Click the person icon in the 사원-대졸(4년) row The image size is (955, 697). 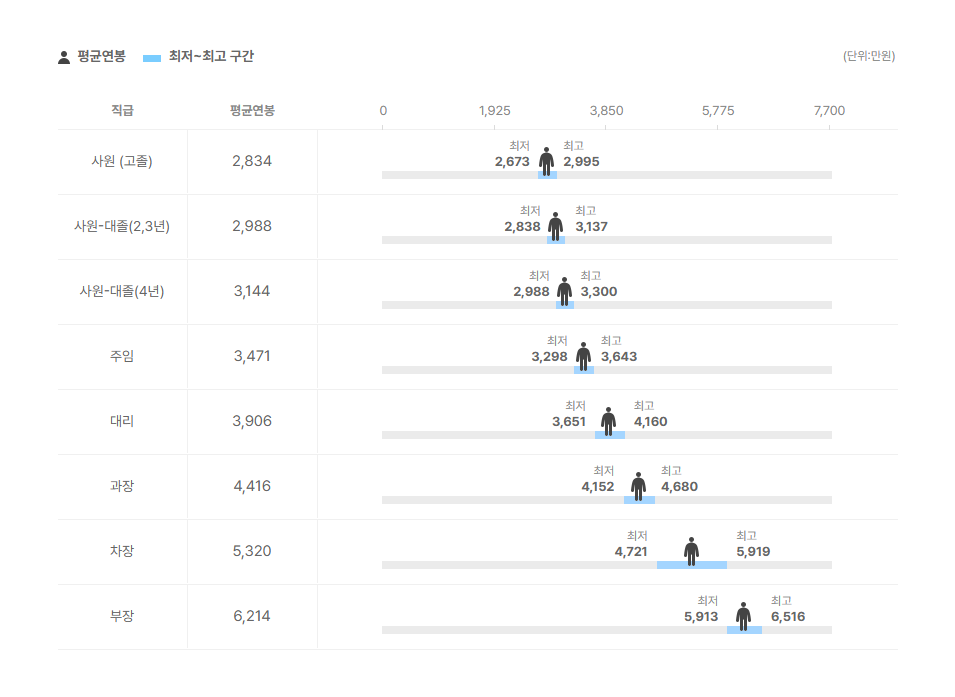(565, 290)
